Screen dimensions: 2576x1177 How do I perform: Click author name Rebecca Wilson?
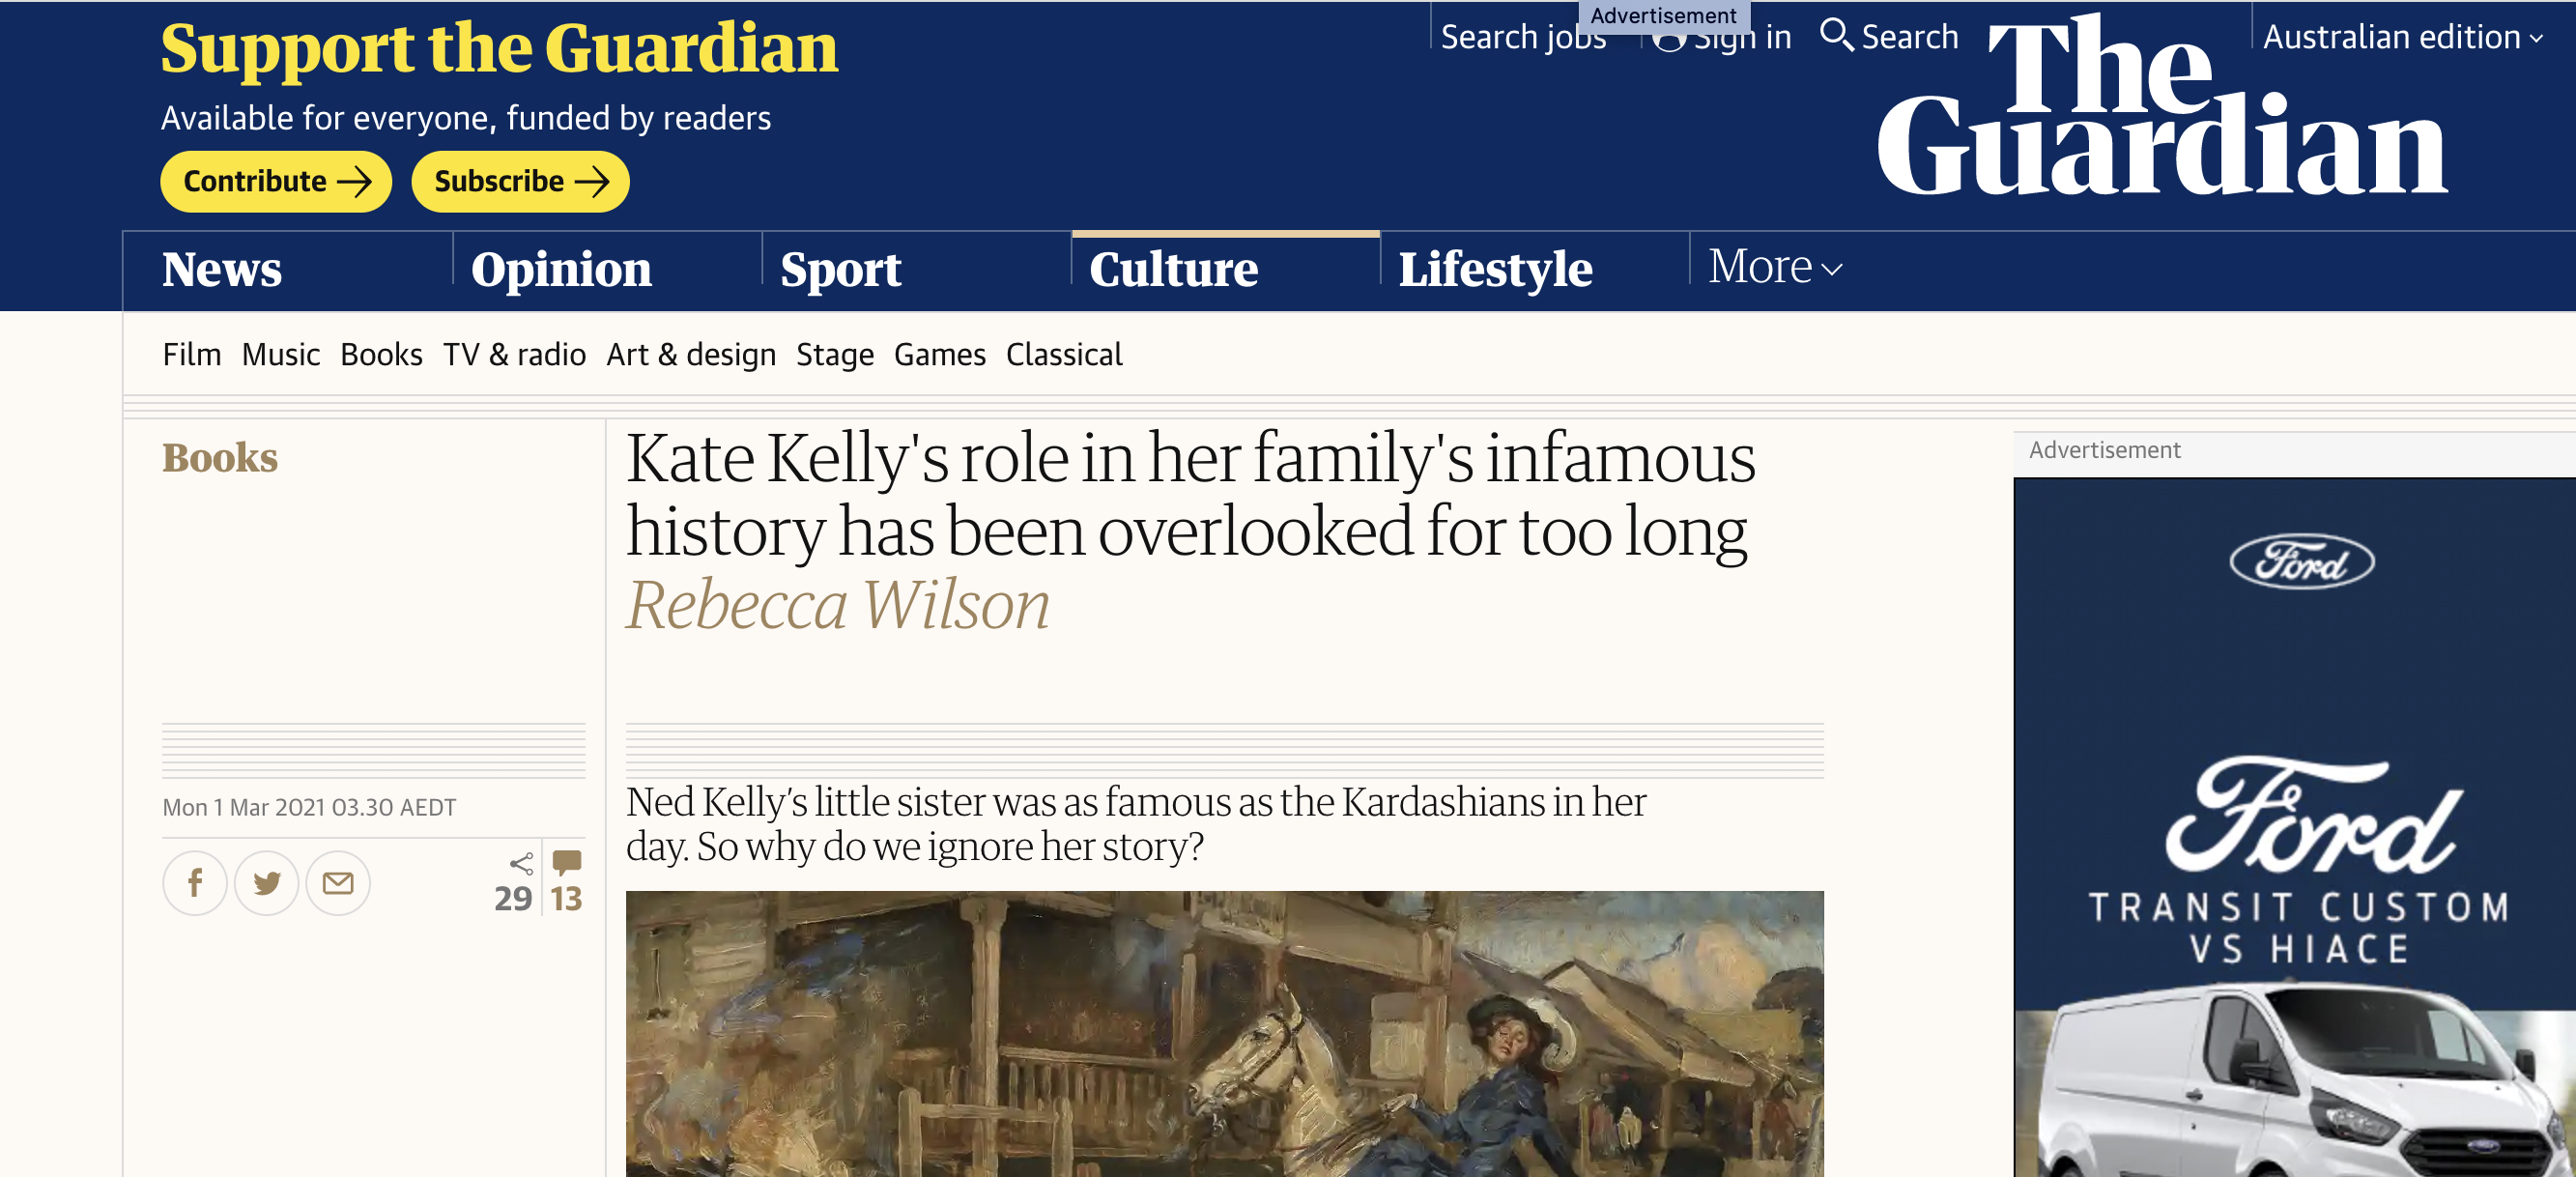(x=838, y=605)
